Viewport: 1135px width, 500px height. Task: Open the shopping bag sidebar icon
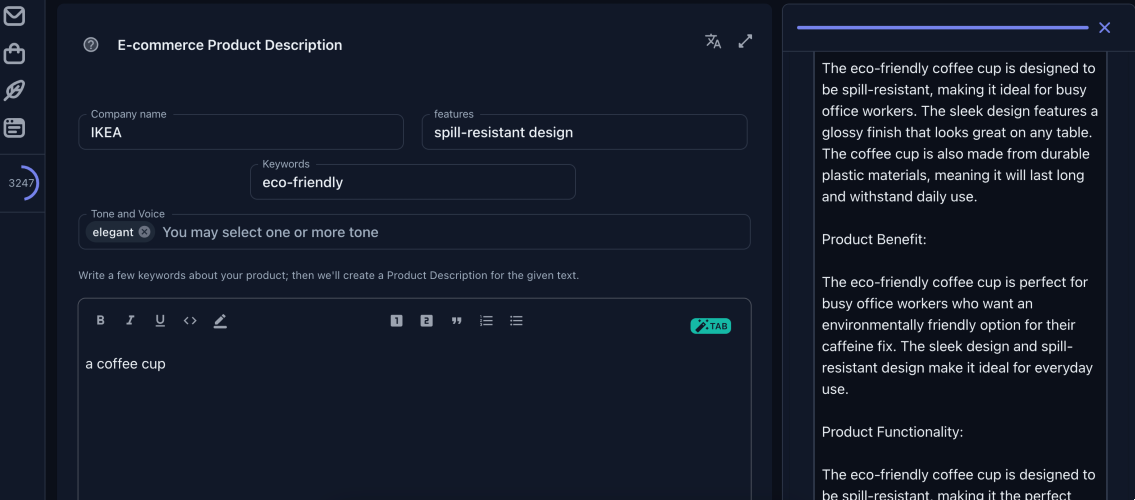tap(14, 54)
